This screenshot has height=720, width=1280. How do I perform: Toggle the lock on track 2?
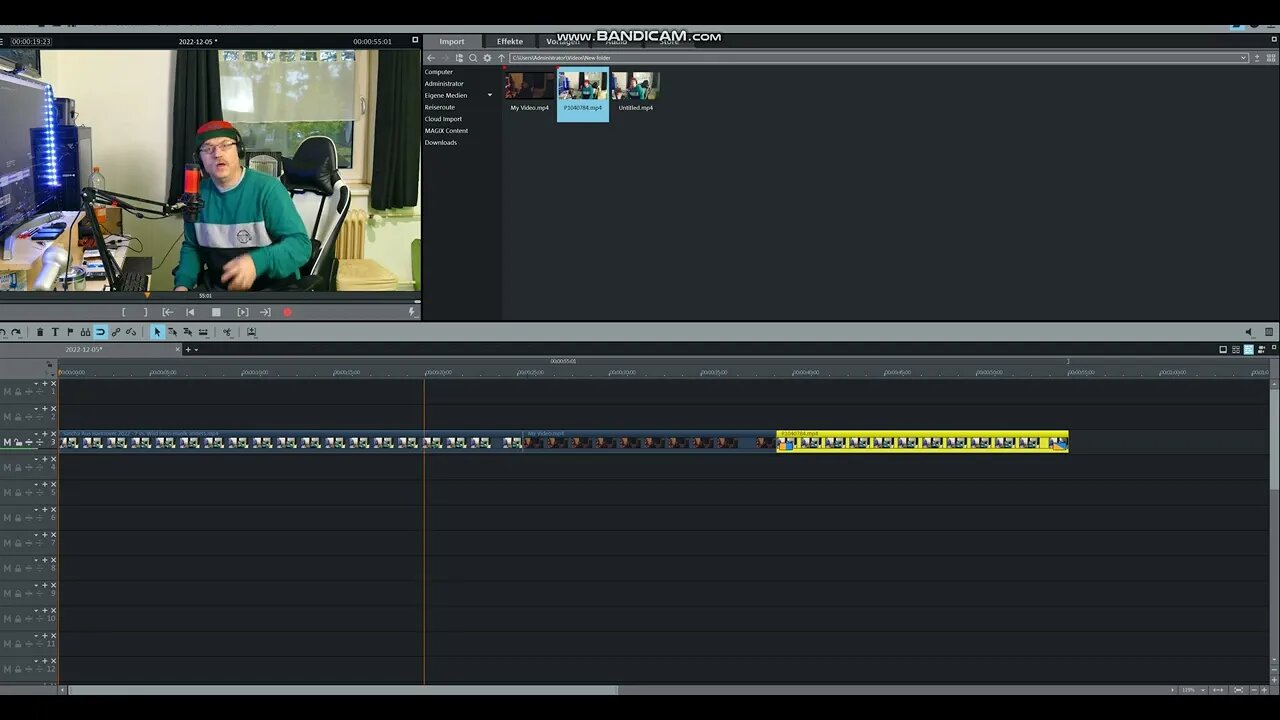(17, 417)
